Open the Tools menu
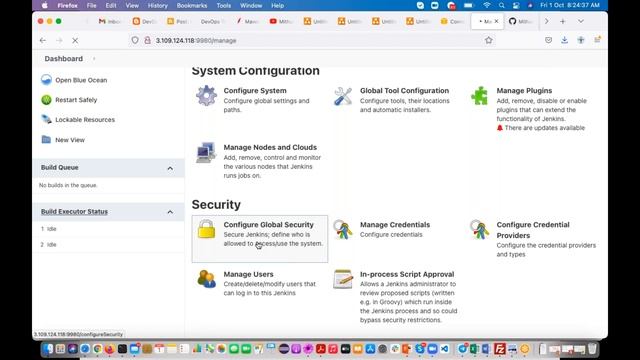 coord(223,5)
